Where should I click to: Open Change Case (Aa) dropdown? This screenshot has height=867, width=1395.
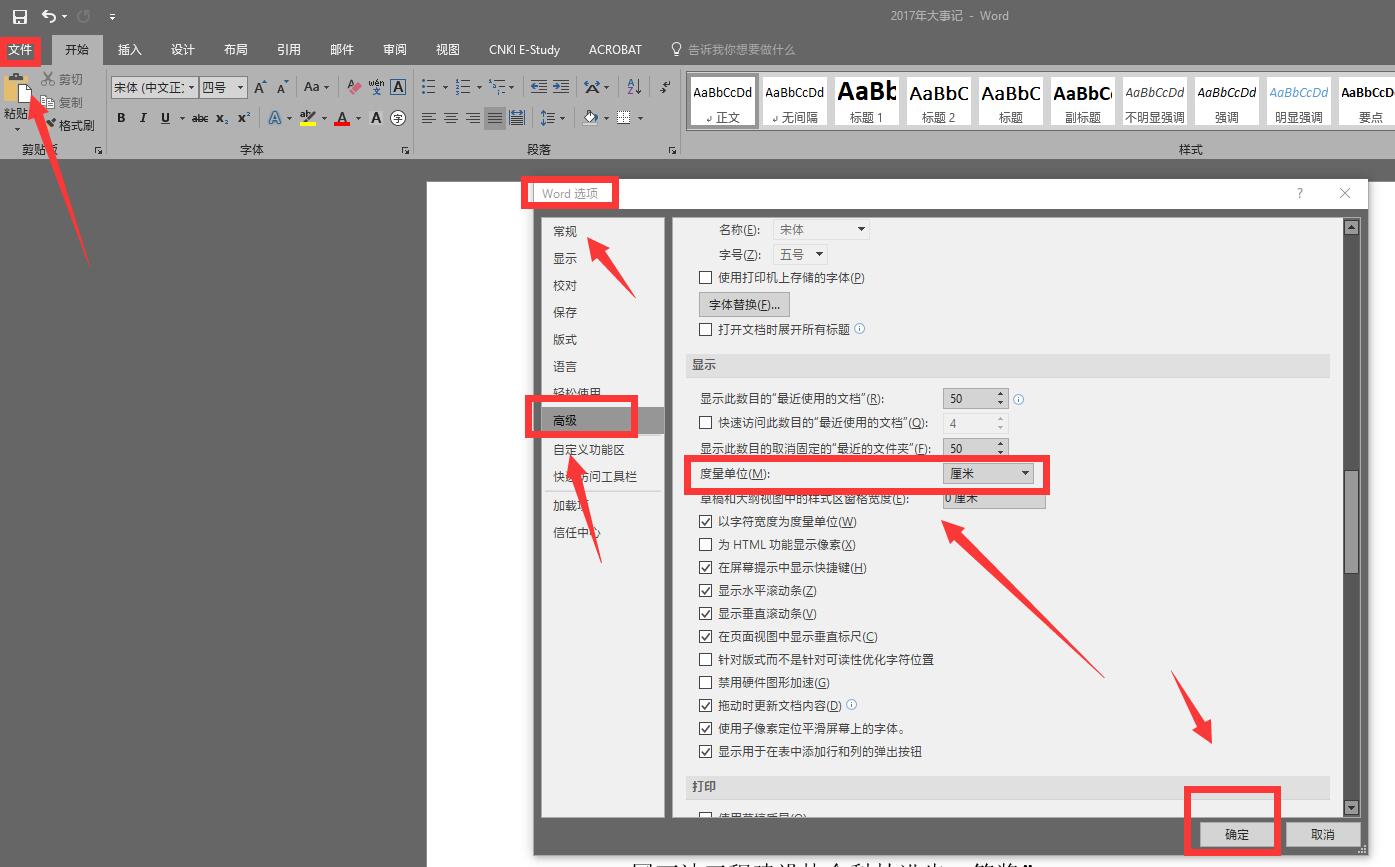pyautogui.click(x=318, y=88)
